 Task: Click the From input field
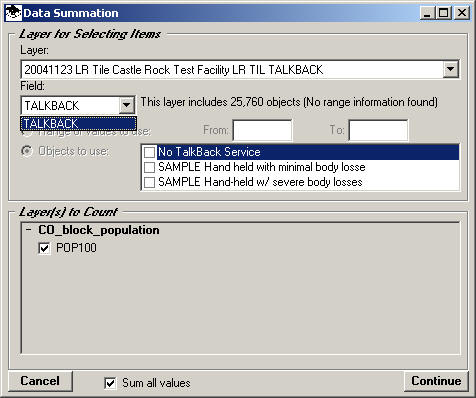click(262, 130)
